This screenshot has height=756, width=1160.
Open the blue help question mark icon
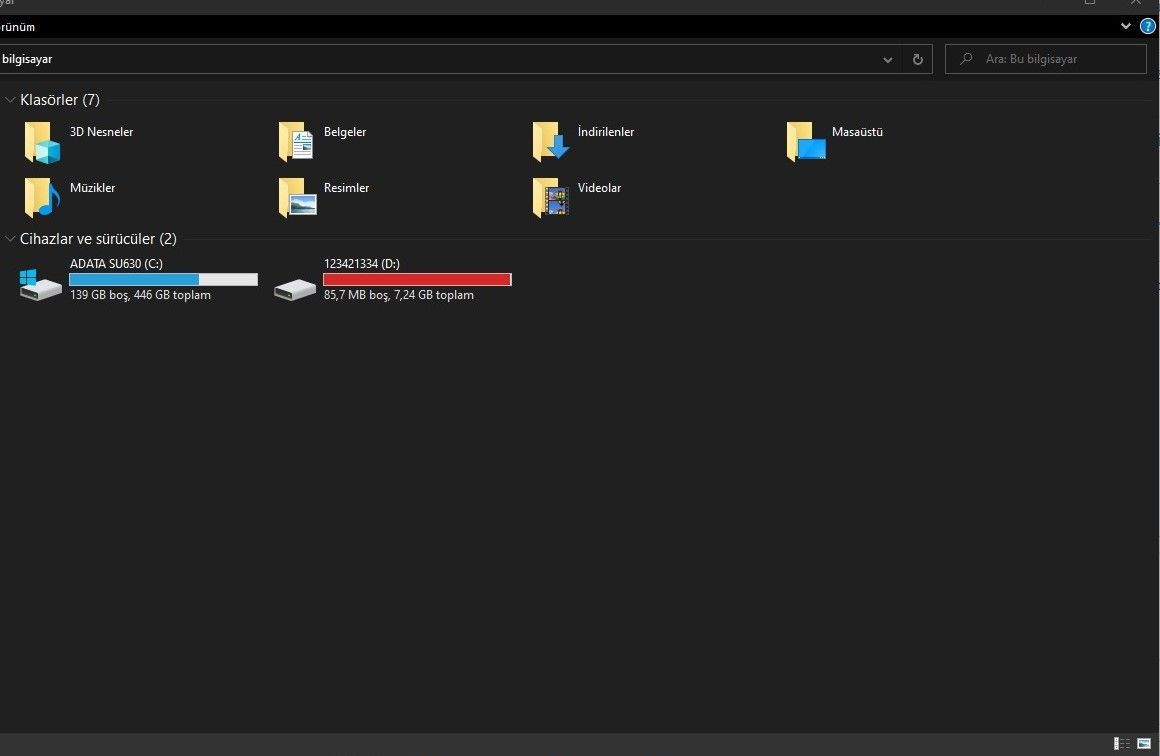(x=1147, y=27)
